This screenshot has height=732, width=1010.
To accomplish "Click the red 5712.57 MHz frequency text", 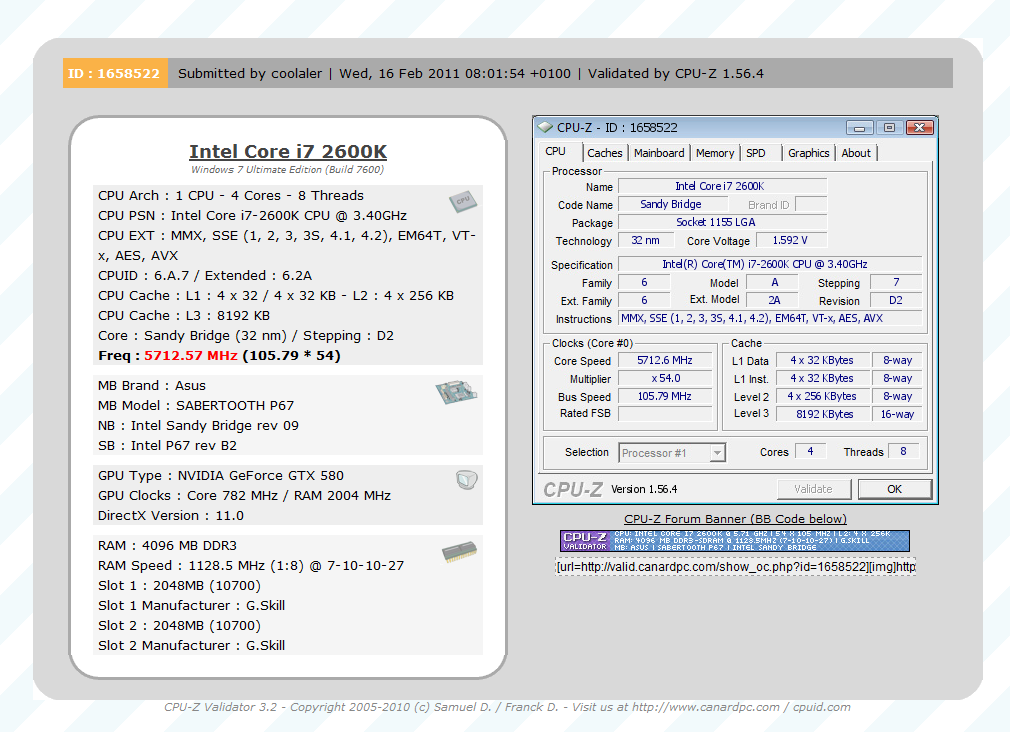I will click(x=191, y=356).
